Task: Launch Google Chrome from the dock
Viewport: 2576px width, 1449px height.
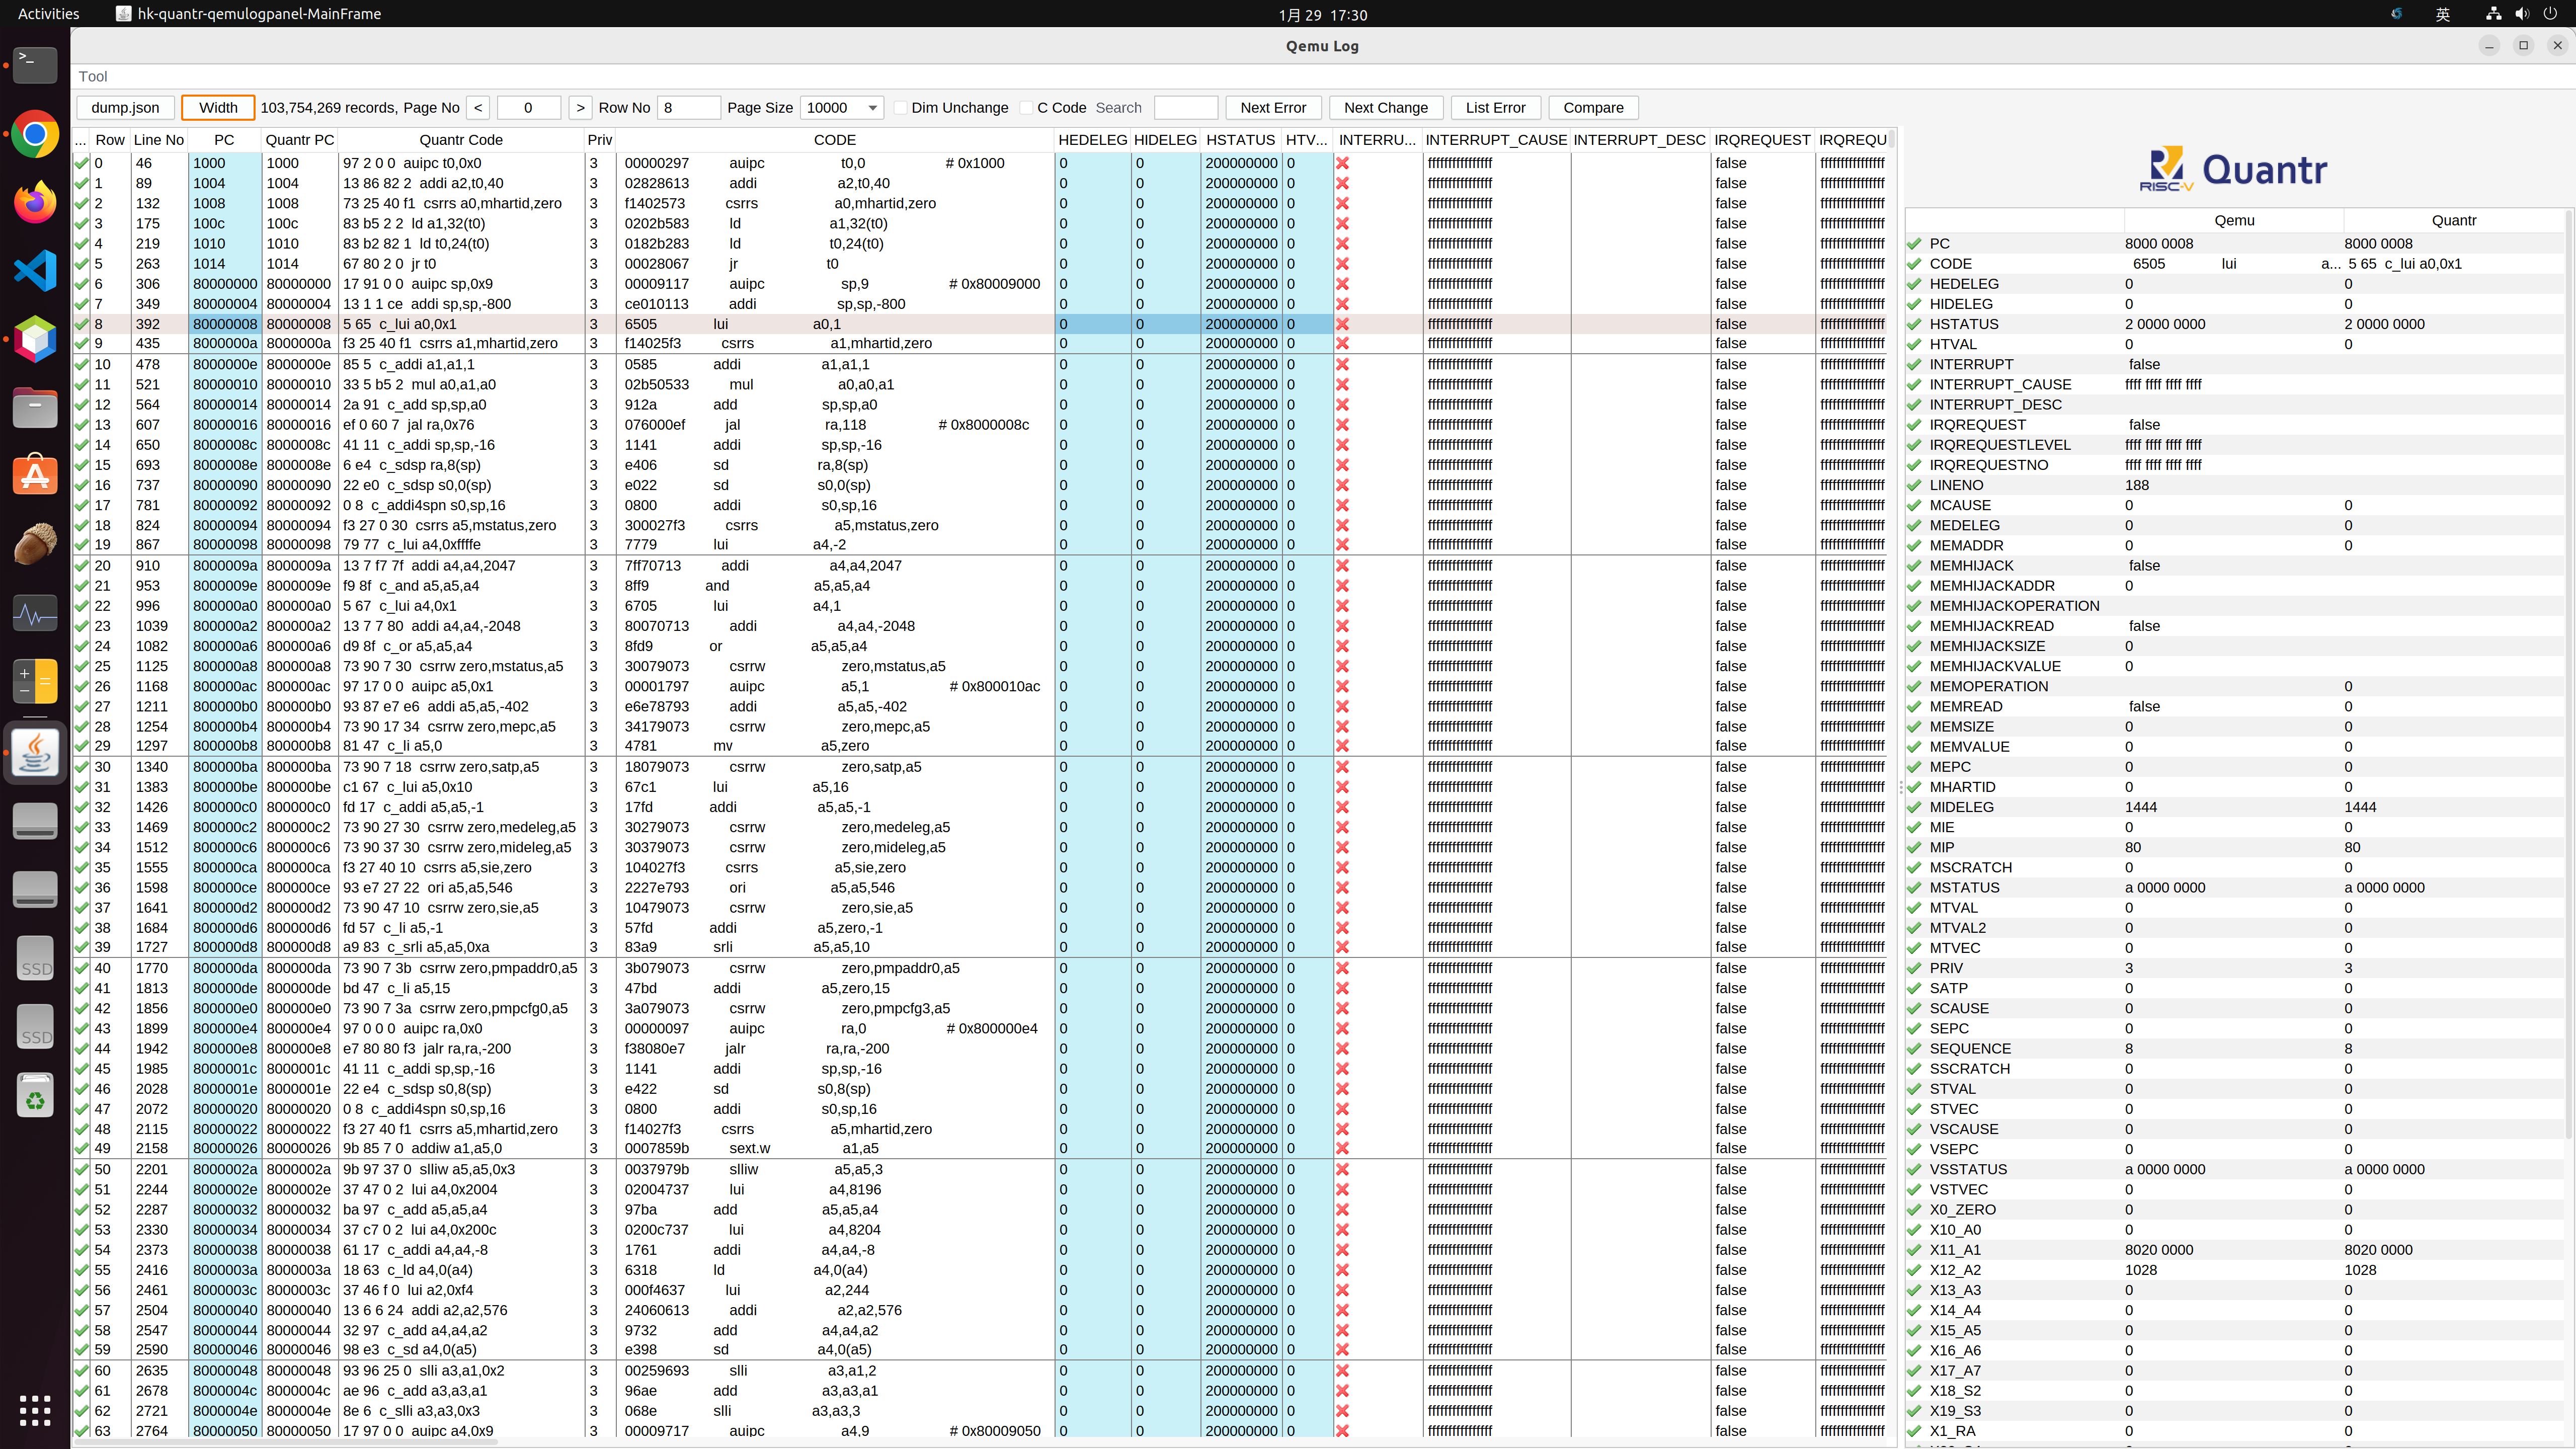Action: [35, 134]
